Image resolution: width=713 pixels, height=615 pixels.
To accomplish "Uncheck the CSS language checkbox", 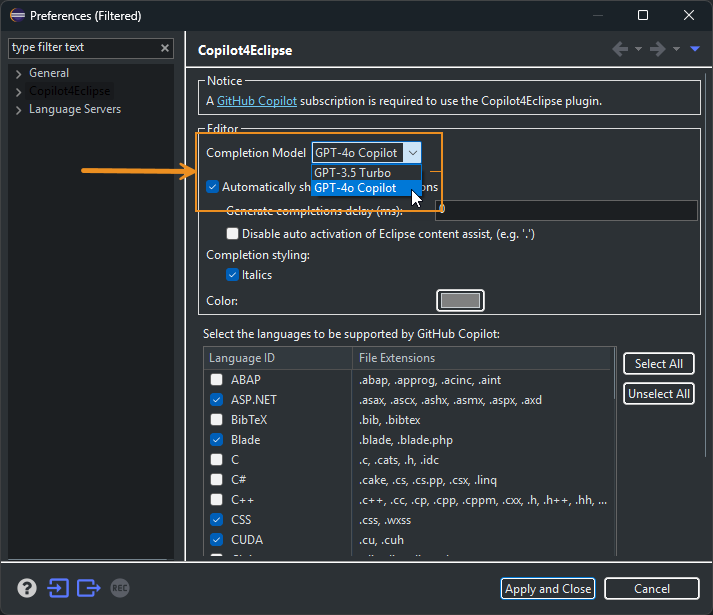I will coord(216,519).
